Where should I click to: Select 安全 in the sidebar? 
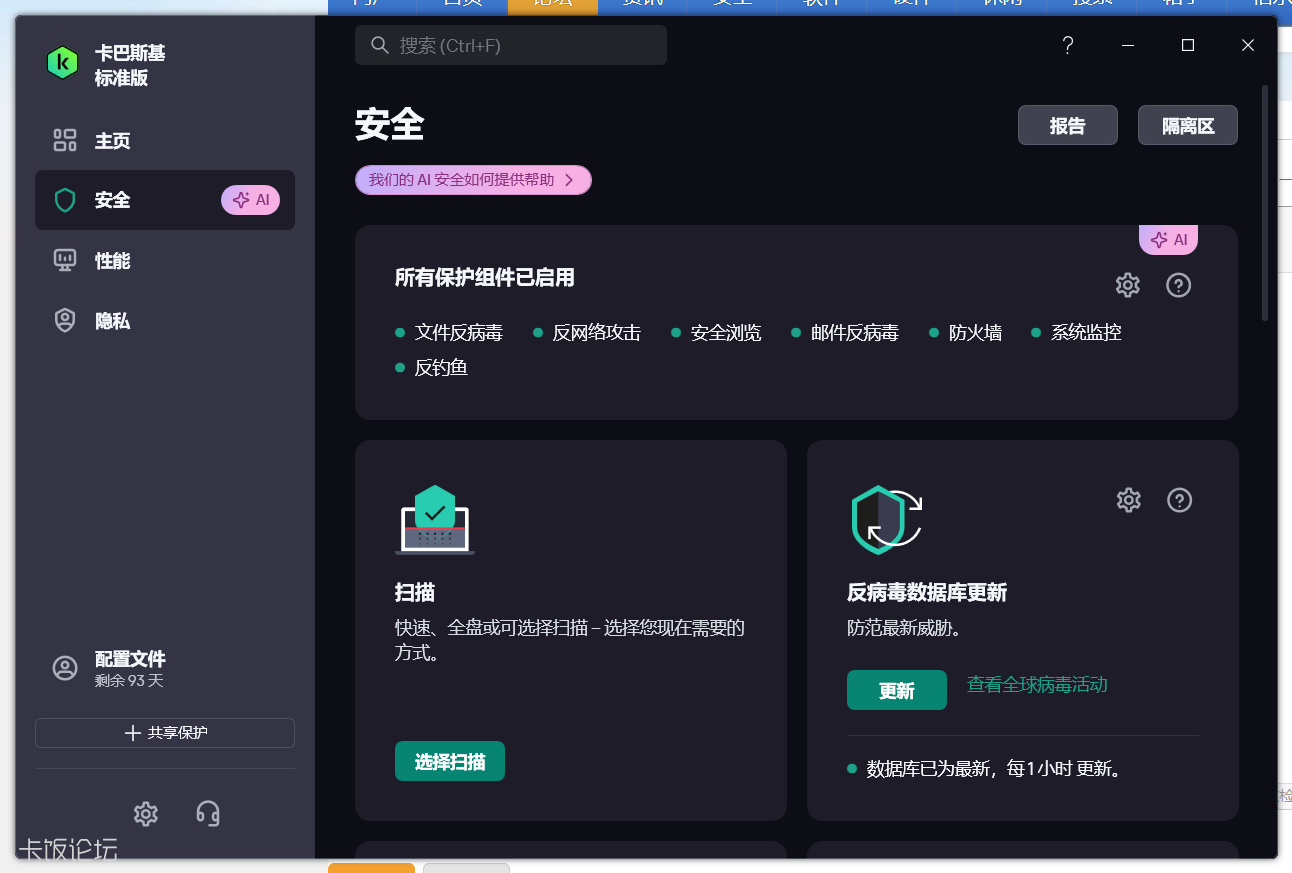point(165,200)
